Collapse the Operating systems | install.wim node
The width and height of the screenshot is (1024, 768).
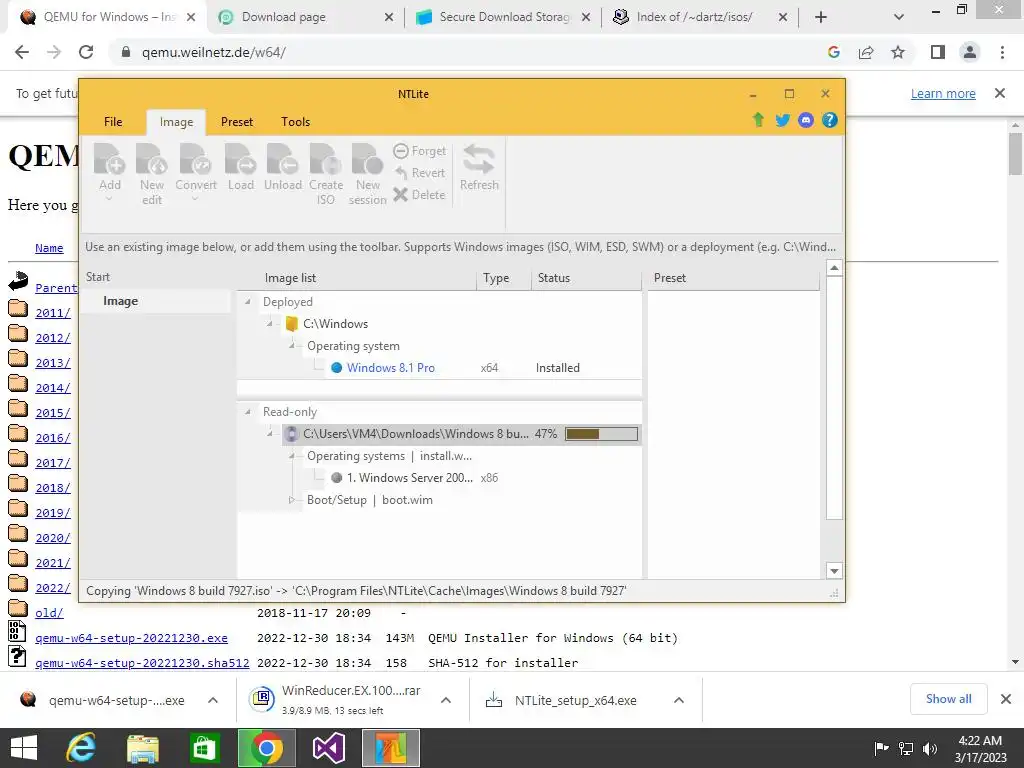click(x=292, y=456)
